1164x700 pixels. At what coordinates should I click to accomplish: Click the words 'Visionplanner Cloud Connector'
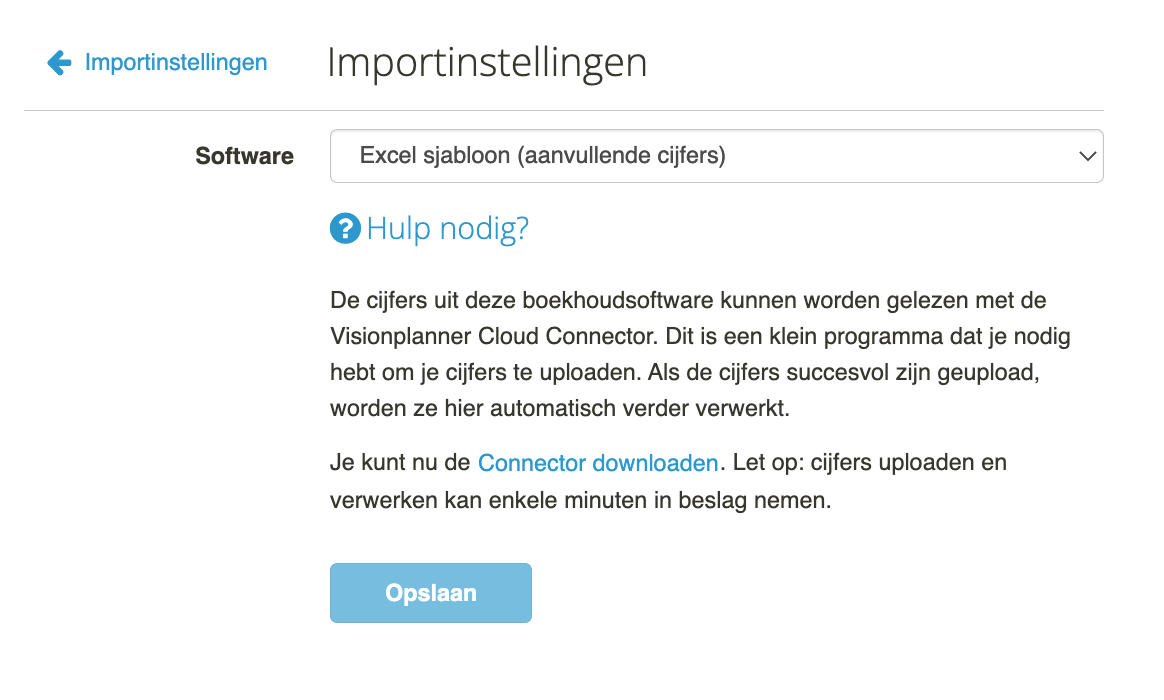point(494,336)
